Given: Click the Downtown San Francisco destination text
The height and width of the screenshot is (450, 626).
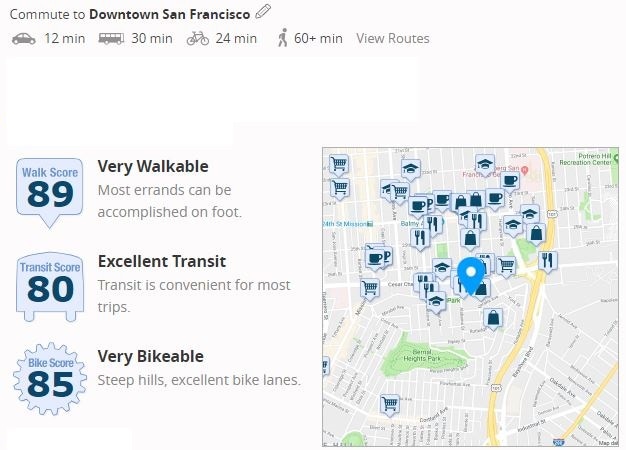Looking at the screenshot, I should 169,14.
